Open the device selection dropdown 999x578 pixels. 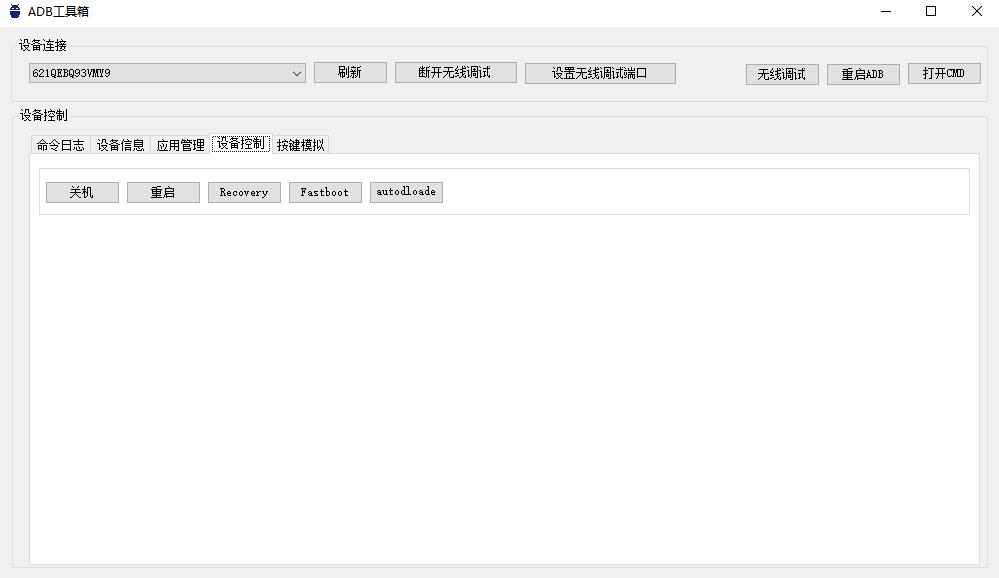297,73
